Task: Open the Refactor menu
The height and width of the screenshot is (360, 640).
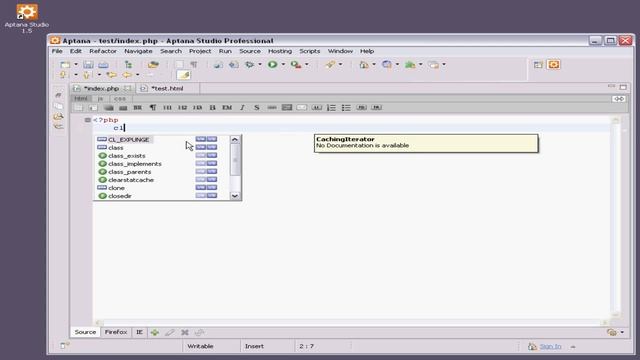Action: pyautogui.click(x=103, y=51)
